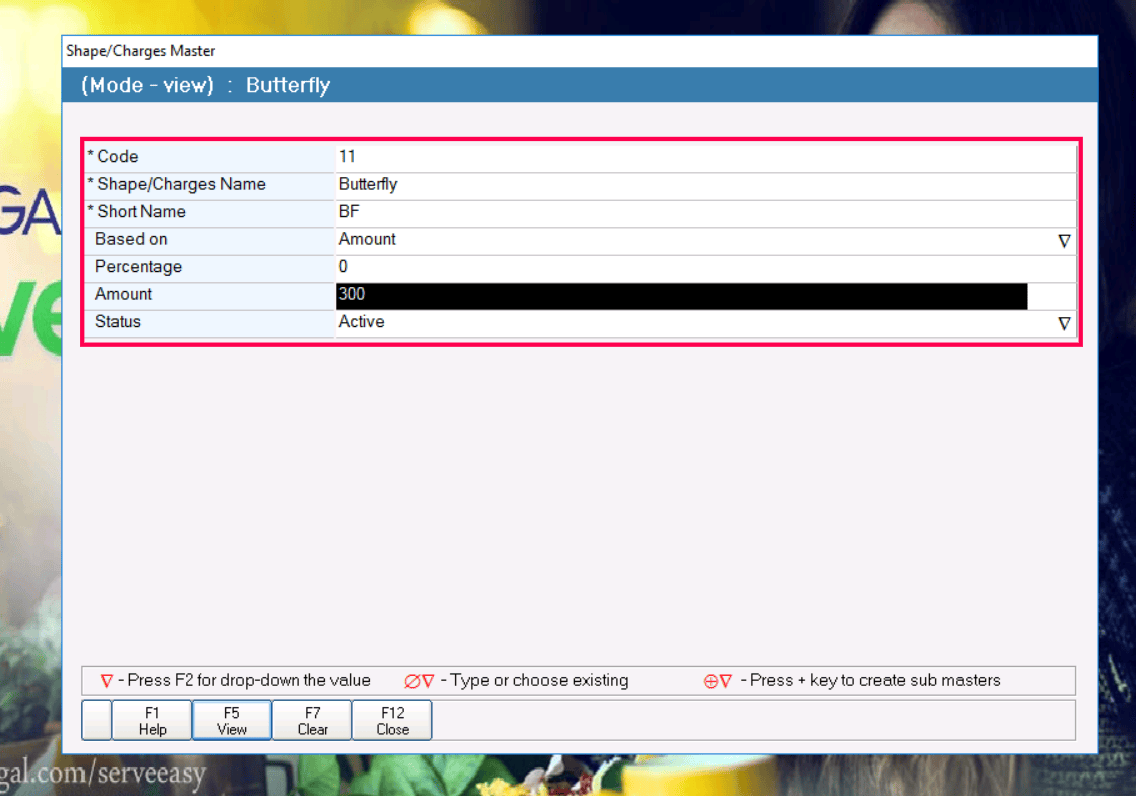Click the 'Based on' label
This screenshot has height=796, width=1136.
click(x=131, y=239)
